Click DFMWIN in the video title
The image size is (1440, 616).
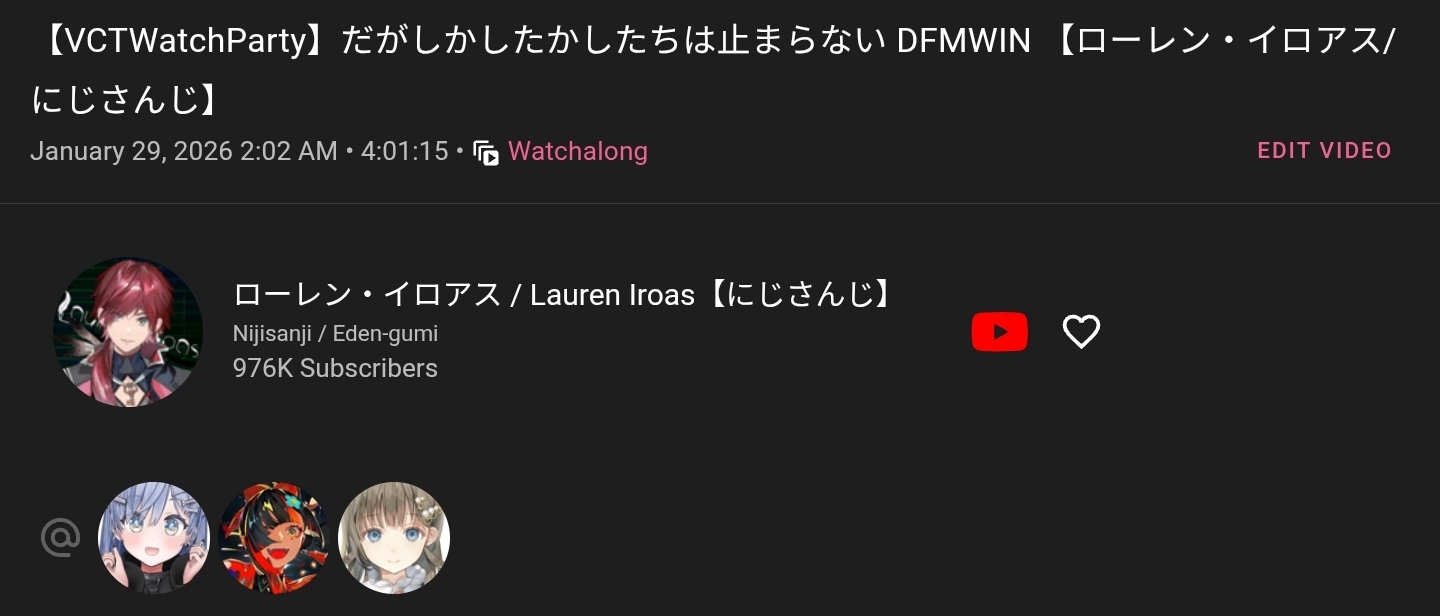[963, 42]
